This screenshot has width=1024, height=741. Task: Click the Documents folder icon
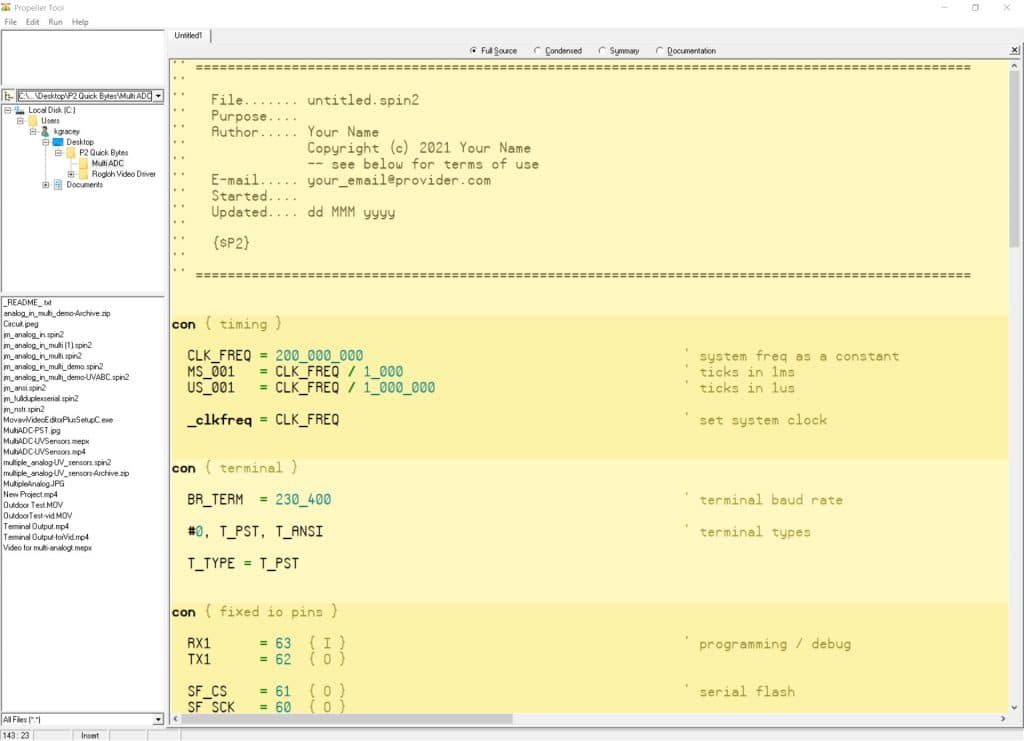click(58, 185)
